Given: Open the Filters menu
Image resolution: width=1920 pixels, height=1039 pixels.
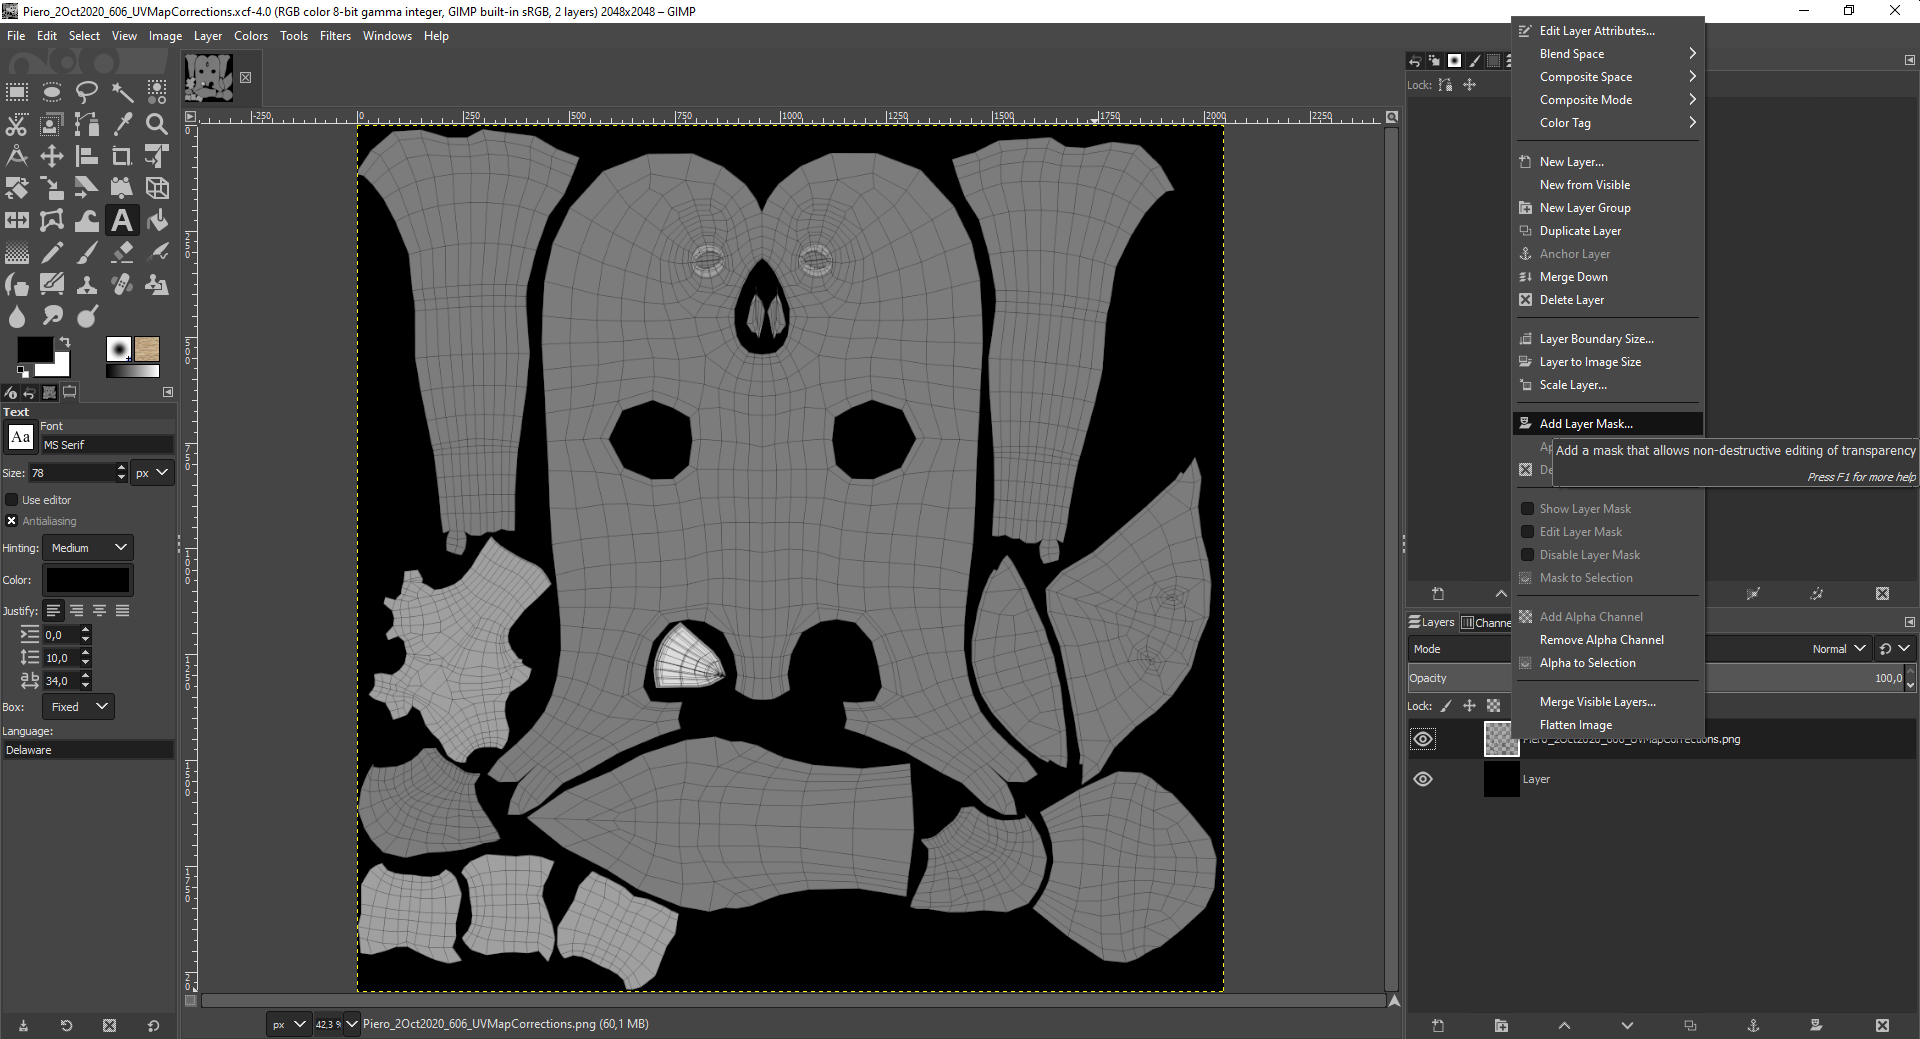Looking at the screenshot, I should (335, 36).
